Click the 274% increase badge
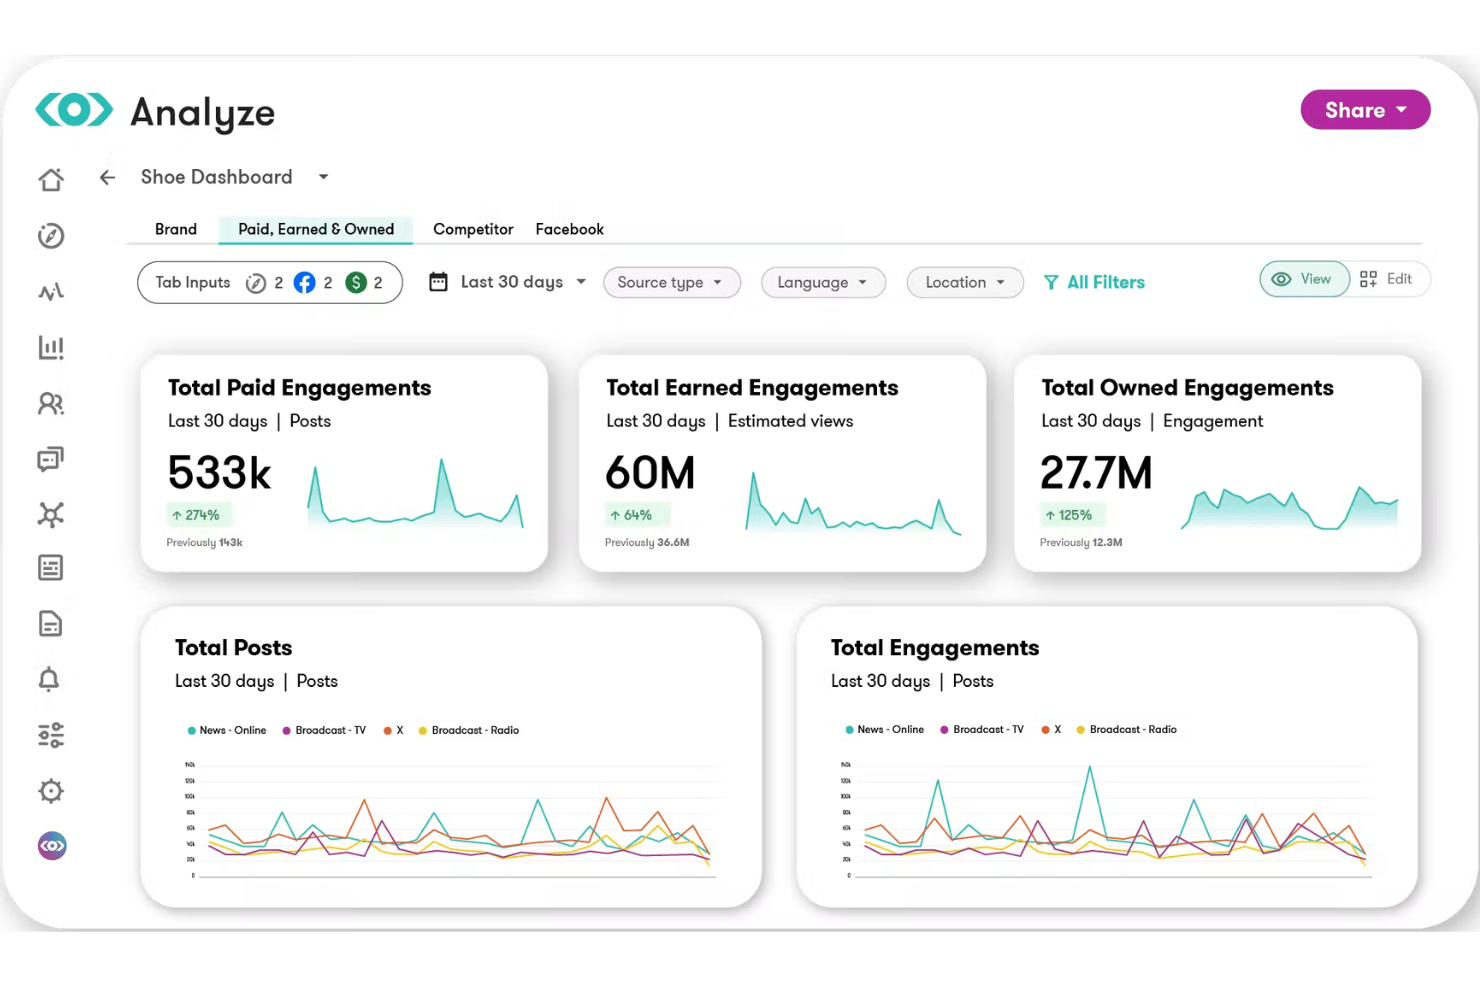This screenshot has width=1480, height=987. click(x=198, y=515)
